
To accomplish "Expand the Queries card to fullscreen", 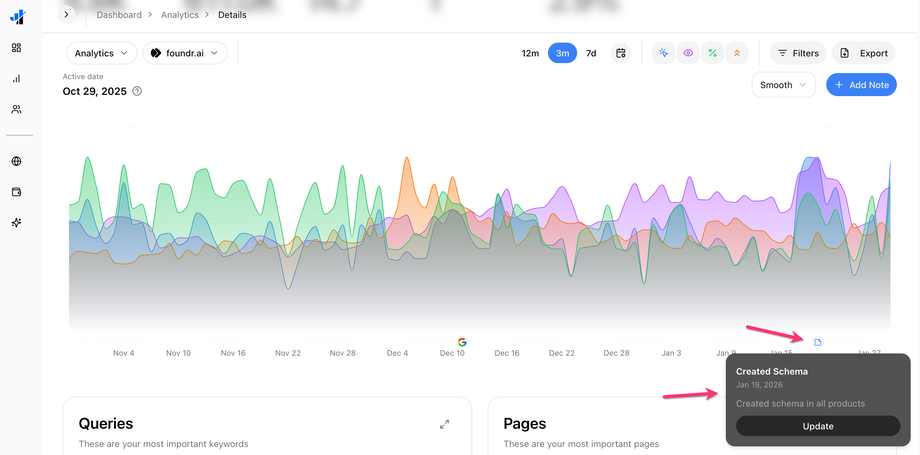I will pyautogui.click(x=445, y=424).
